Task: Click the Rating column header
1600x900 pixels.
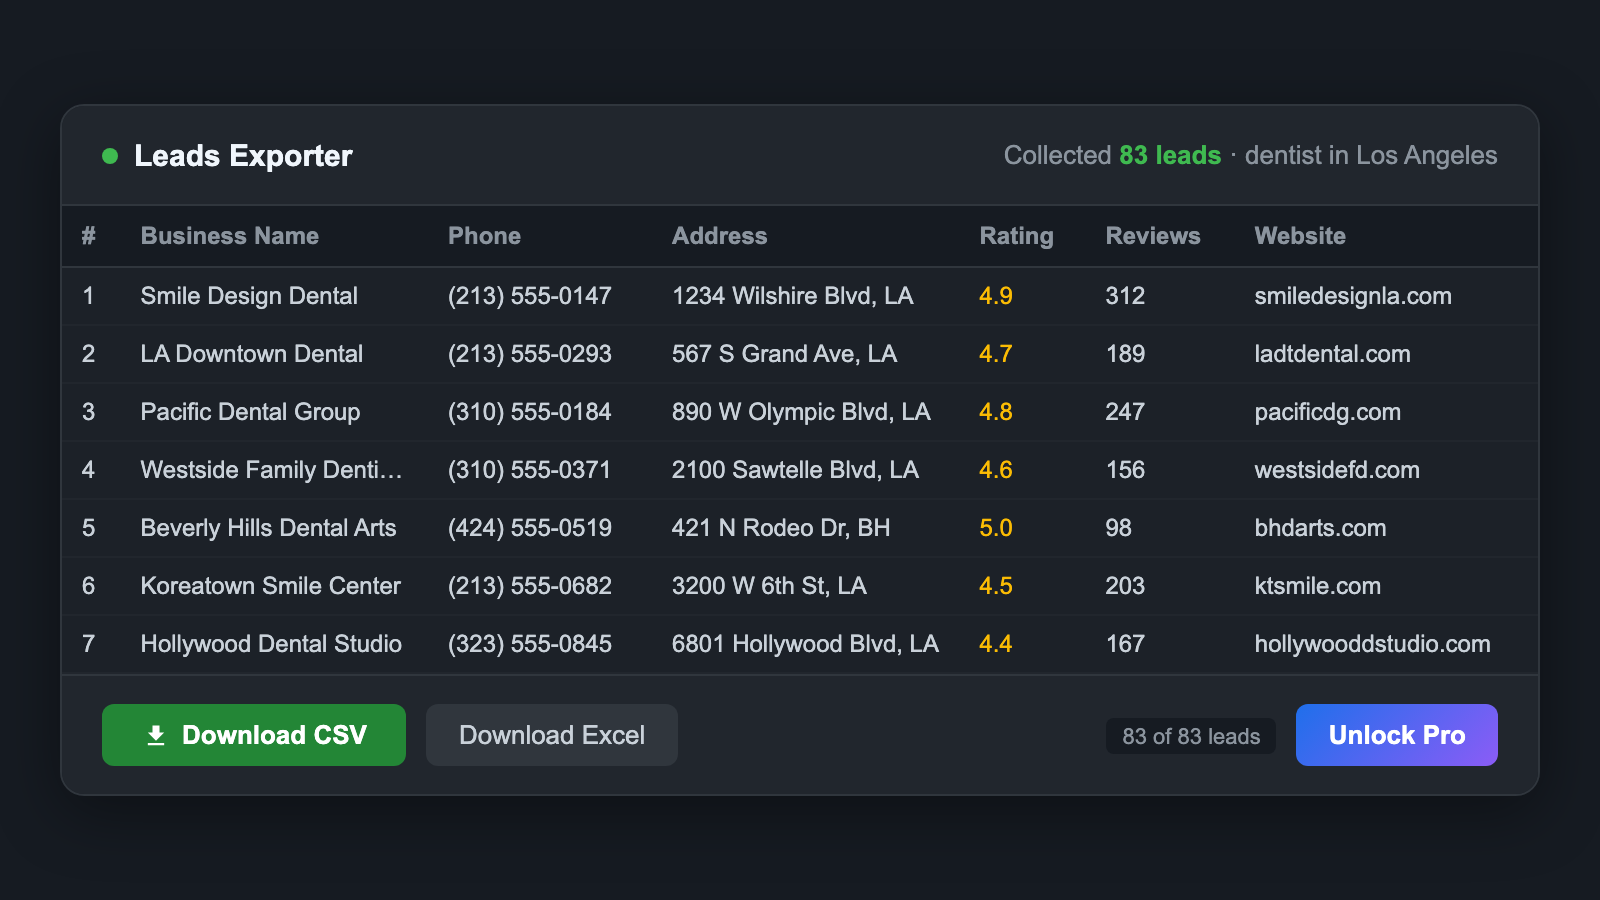Action: [x=1016, y=236]
